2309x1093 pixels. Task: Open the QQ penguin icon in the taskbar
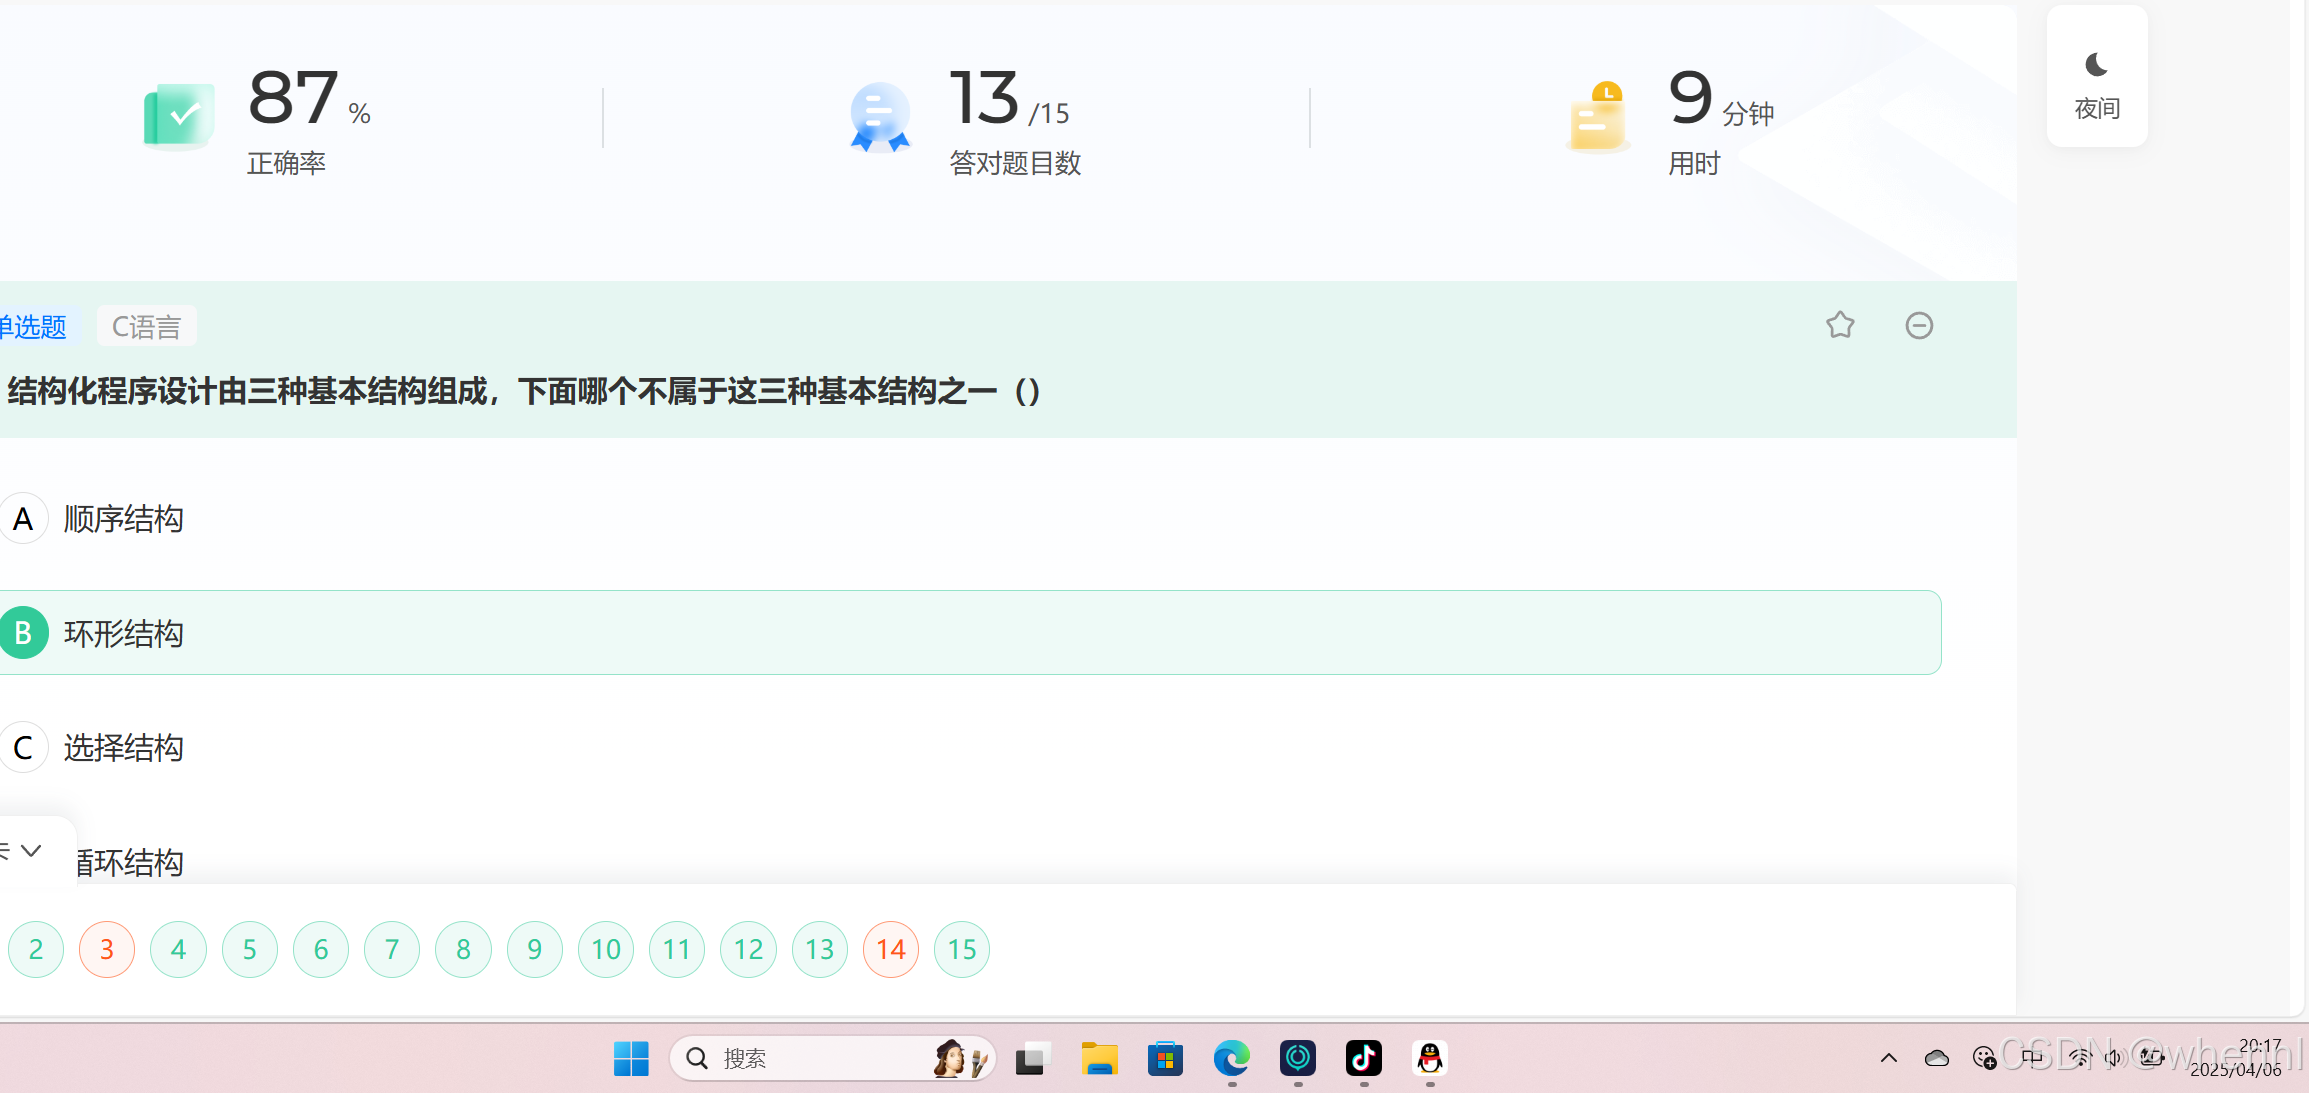point(1429,1058)
